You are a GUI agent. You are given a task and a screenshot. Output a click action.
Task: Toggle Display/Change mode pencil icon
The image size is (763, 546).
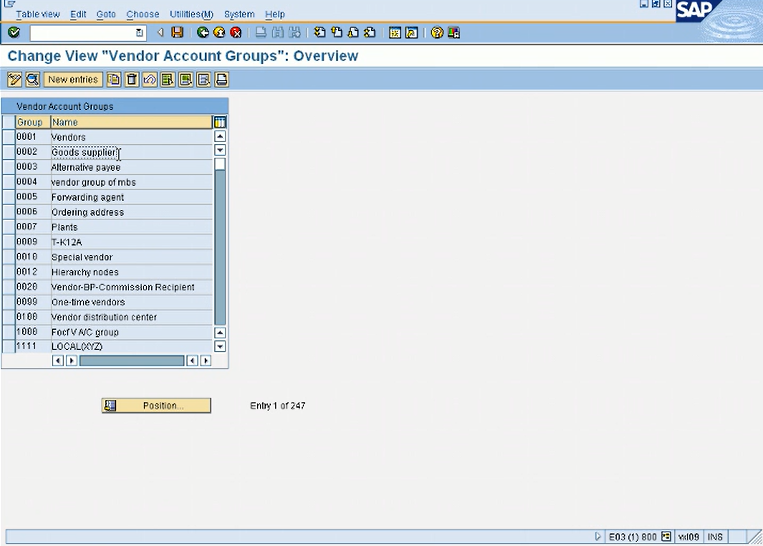[14, 79]
